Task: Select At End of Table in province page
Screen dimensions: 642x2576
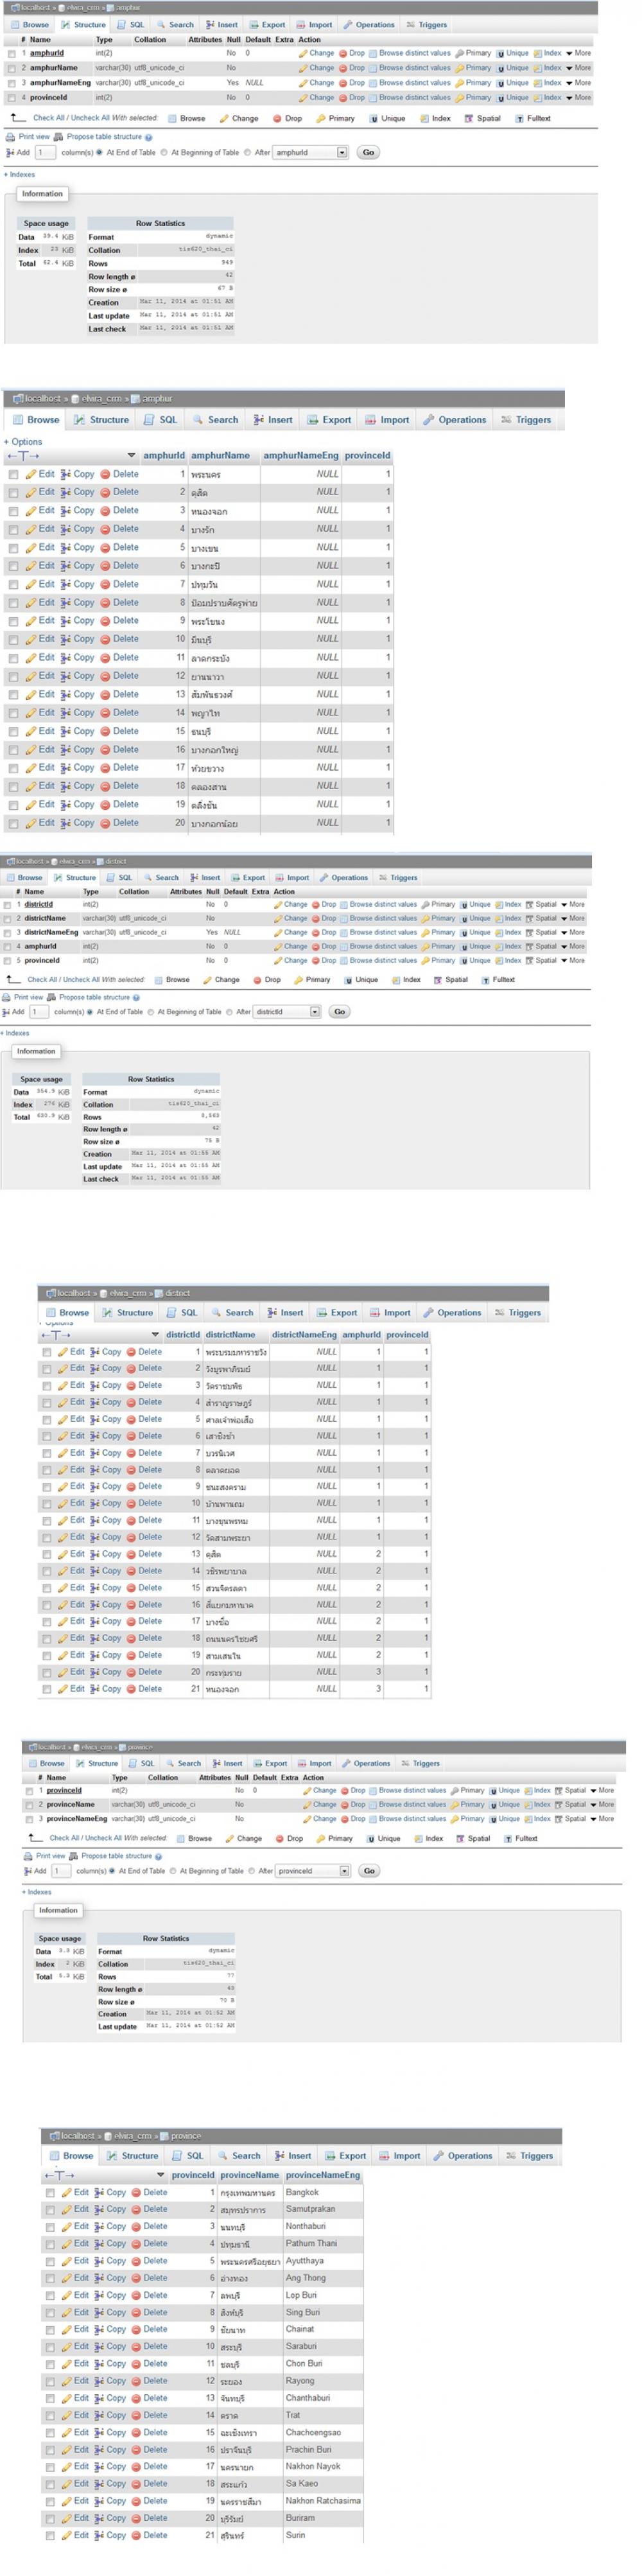Action: [x=113, y=1871]
